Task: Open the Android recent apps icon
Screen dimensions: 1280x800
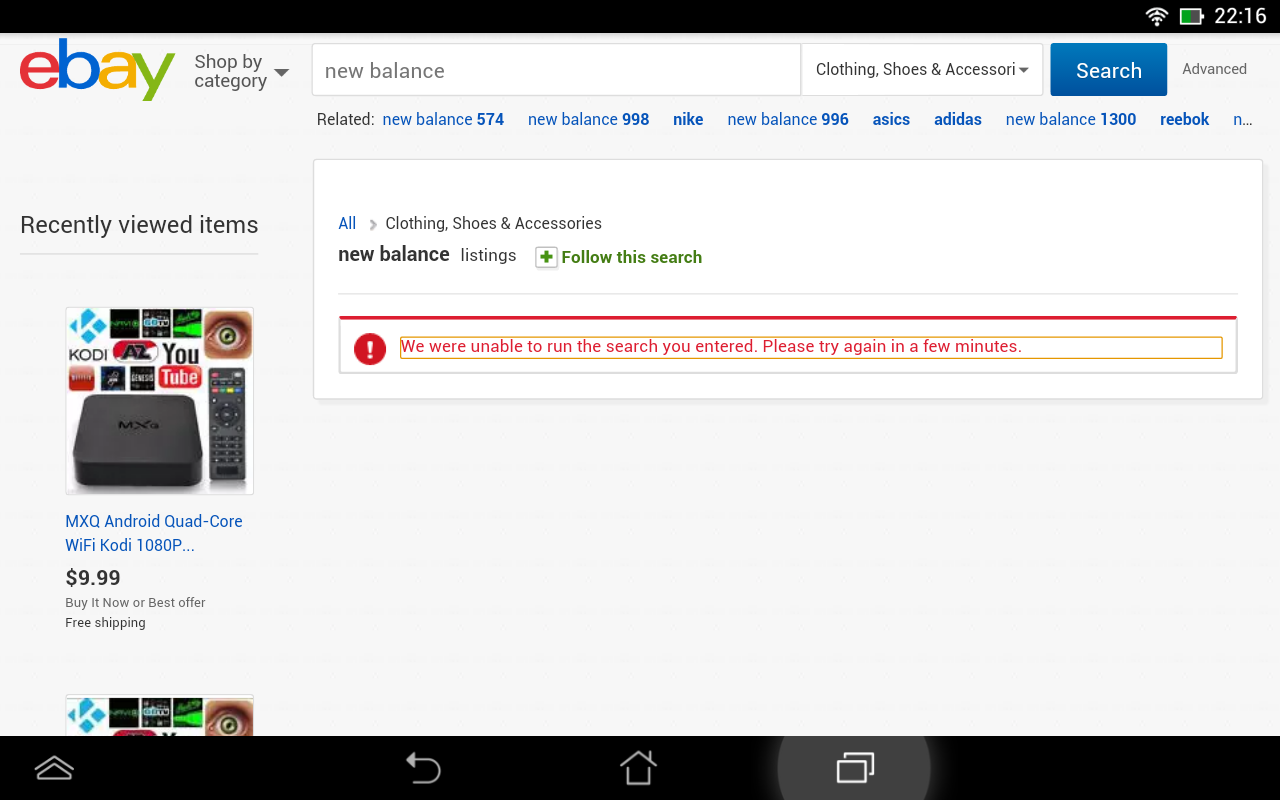Action: tap(855, 768)
